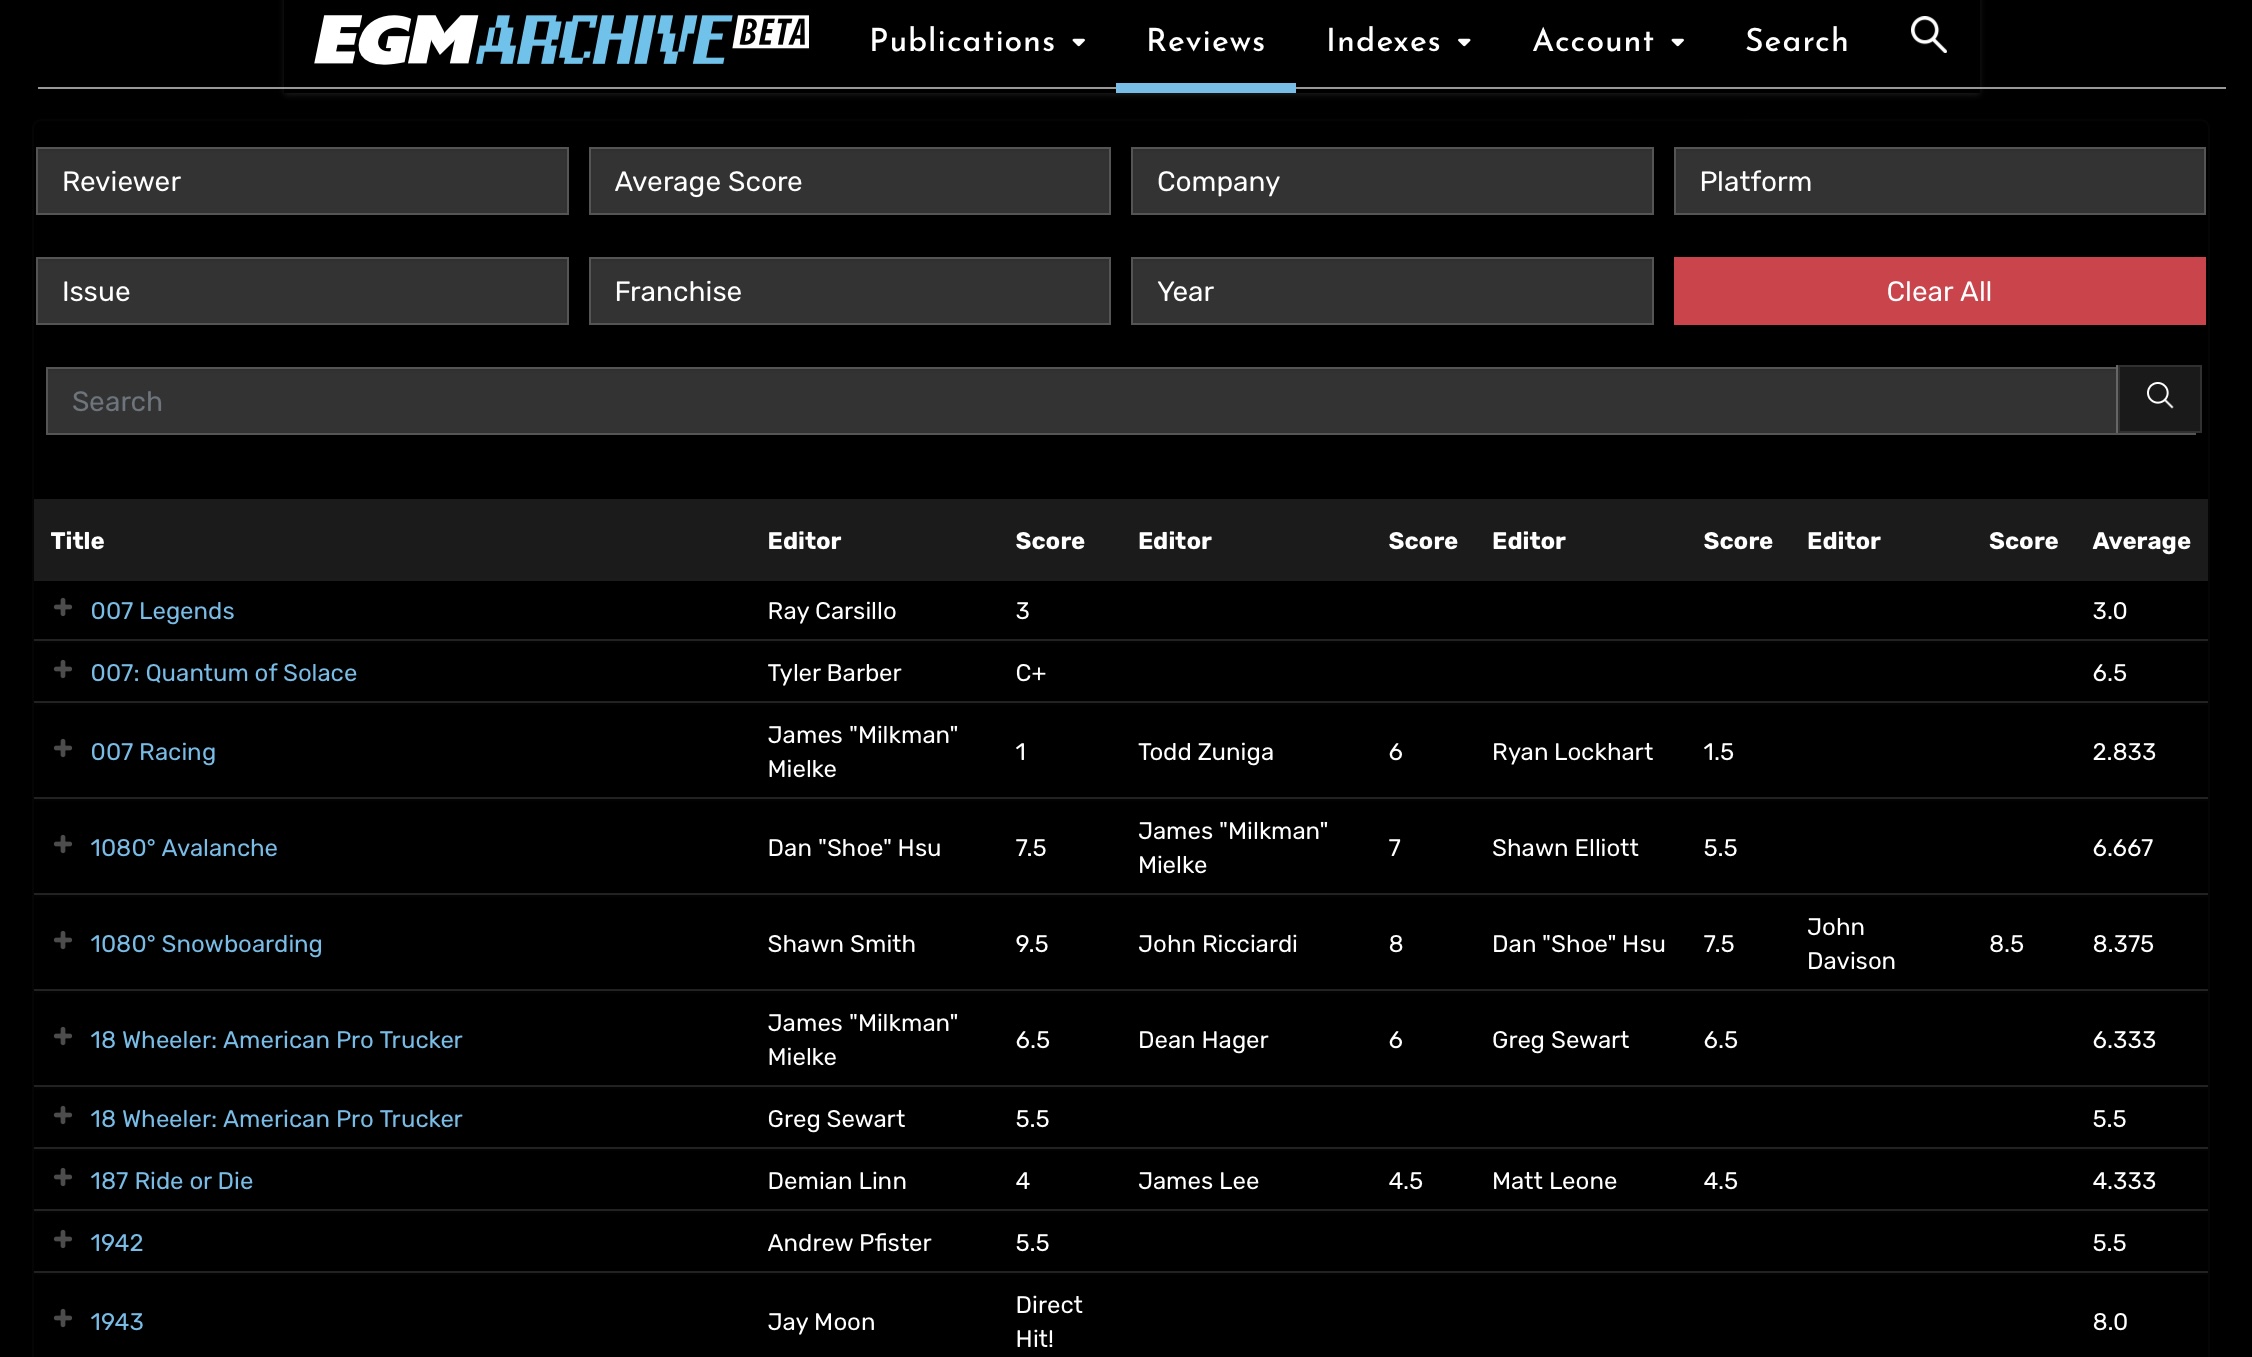Click the C+ score for Quantum of Solace
Viewport: 2252px width, 1357px height.
coord(1030,673)
